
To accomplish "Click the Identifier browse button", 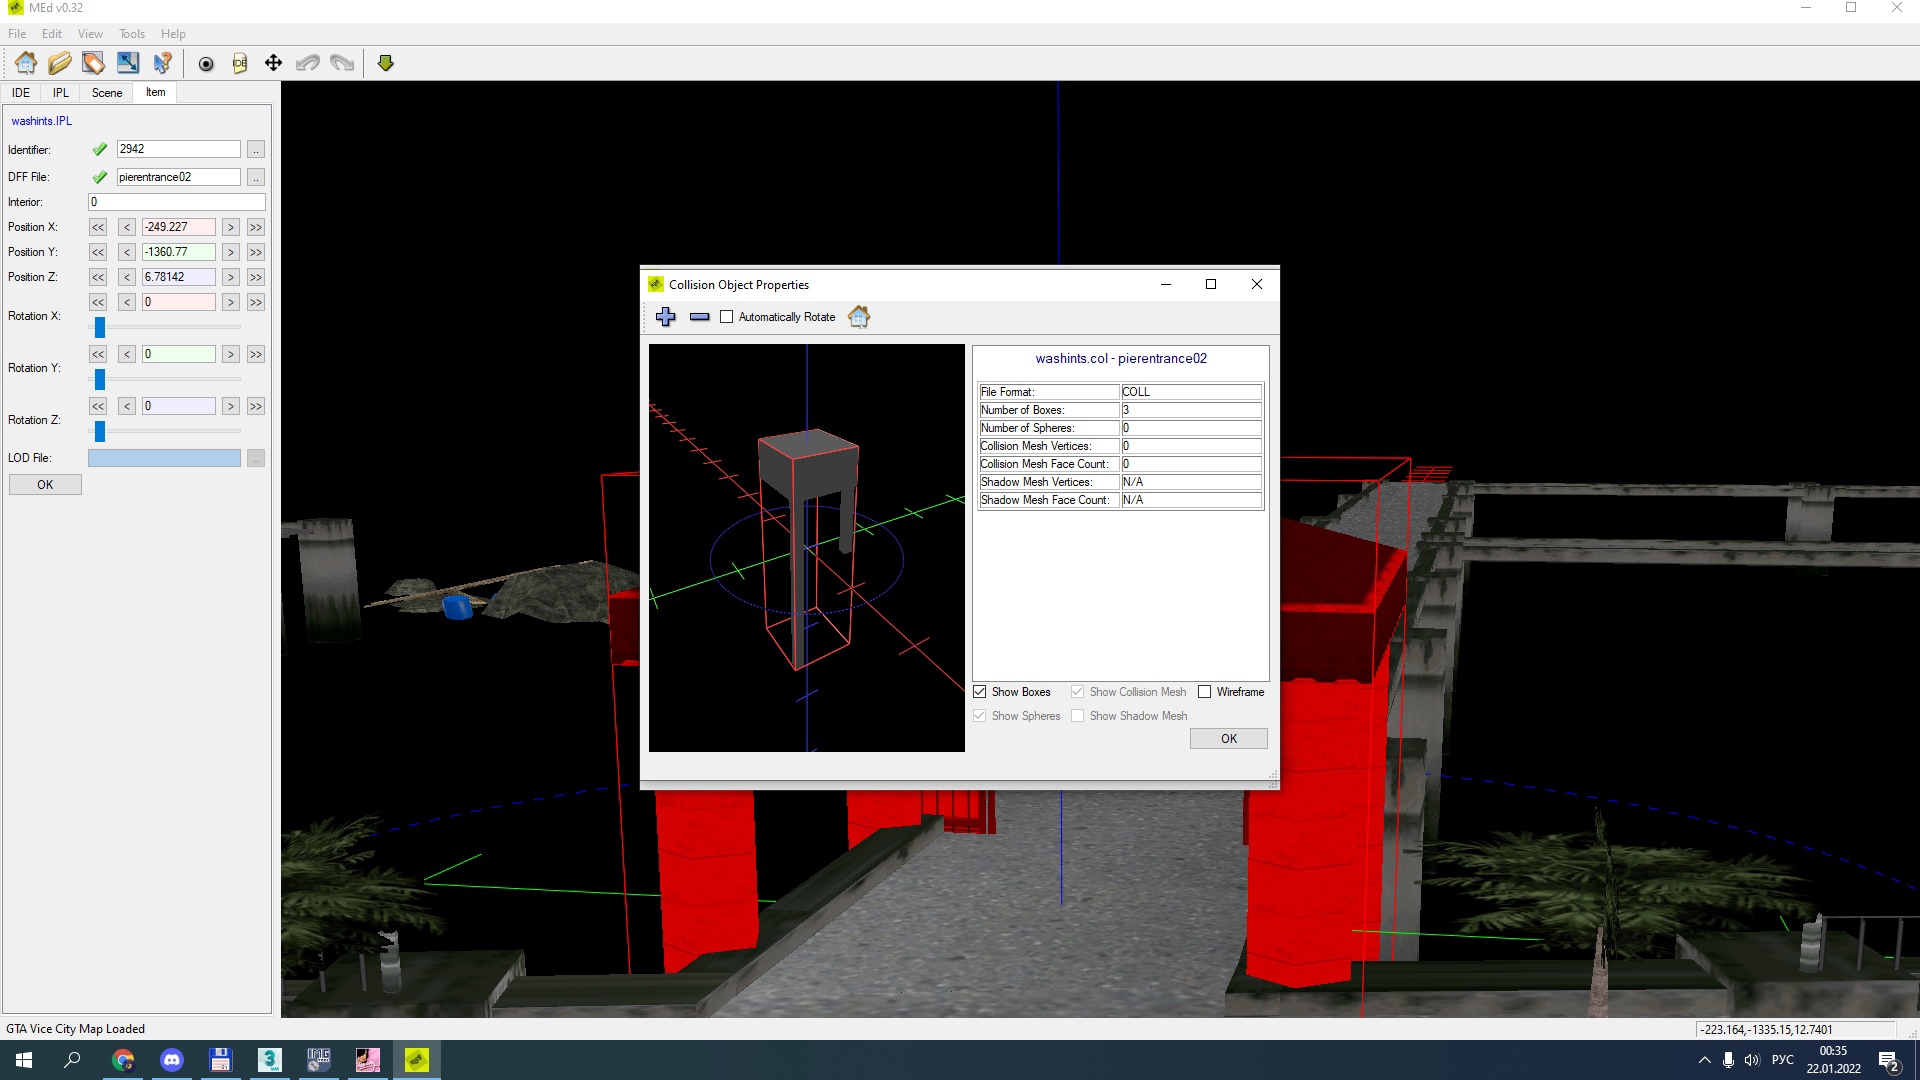I will pyautogui.click(x=256, y=149).
